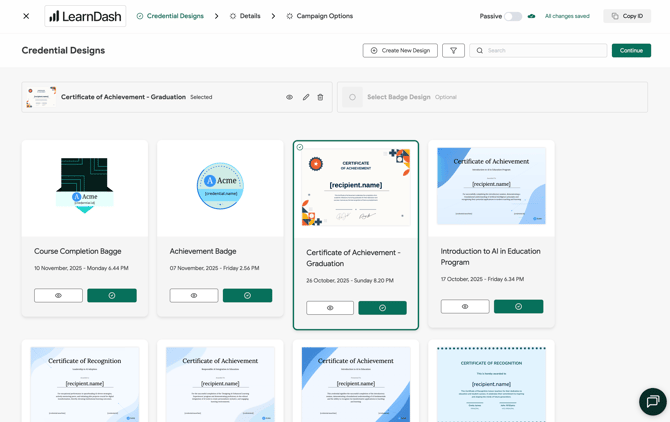Screen dimensions: 670x422
Task: Click the selected certificate's small thumbnail
Action: tap(41, 97)
